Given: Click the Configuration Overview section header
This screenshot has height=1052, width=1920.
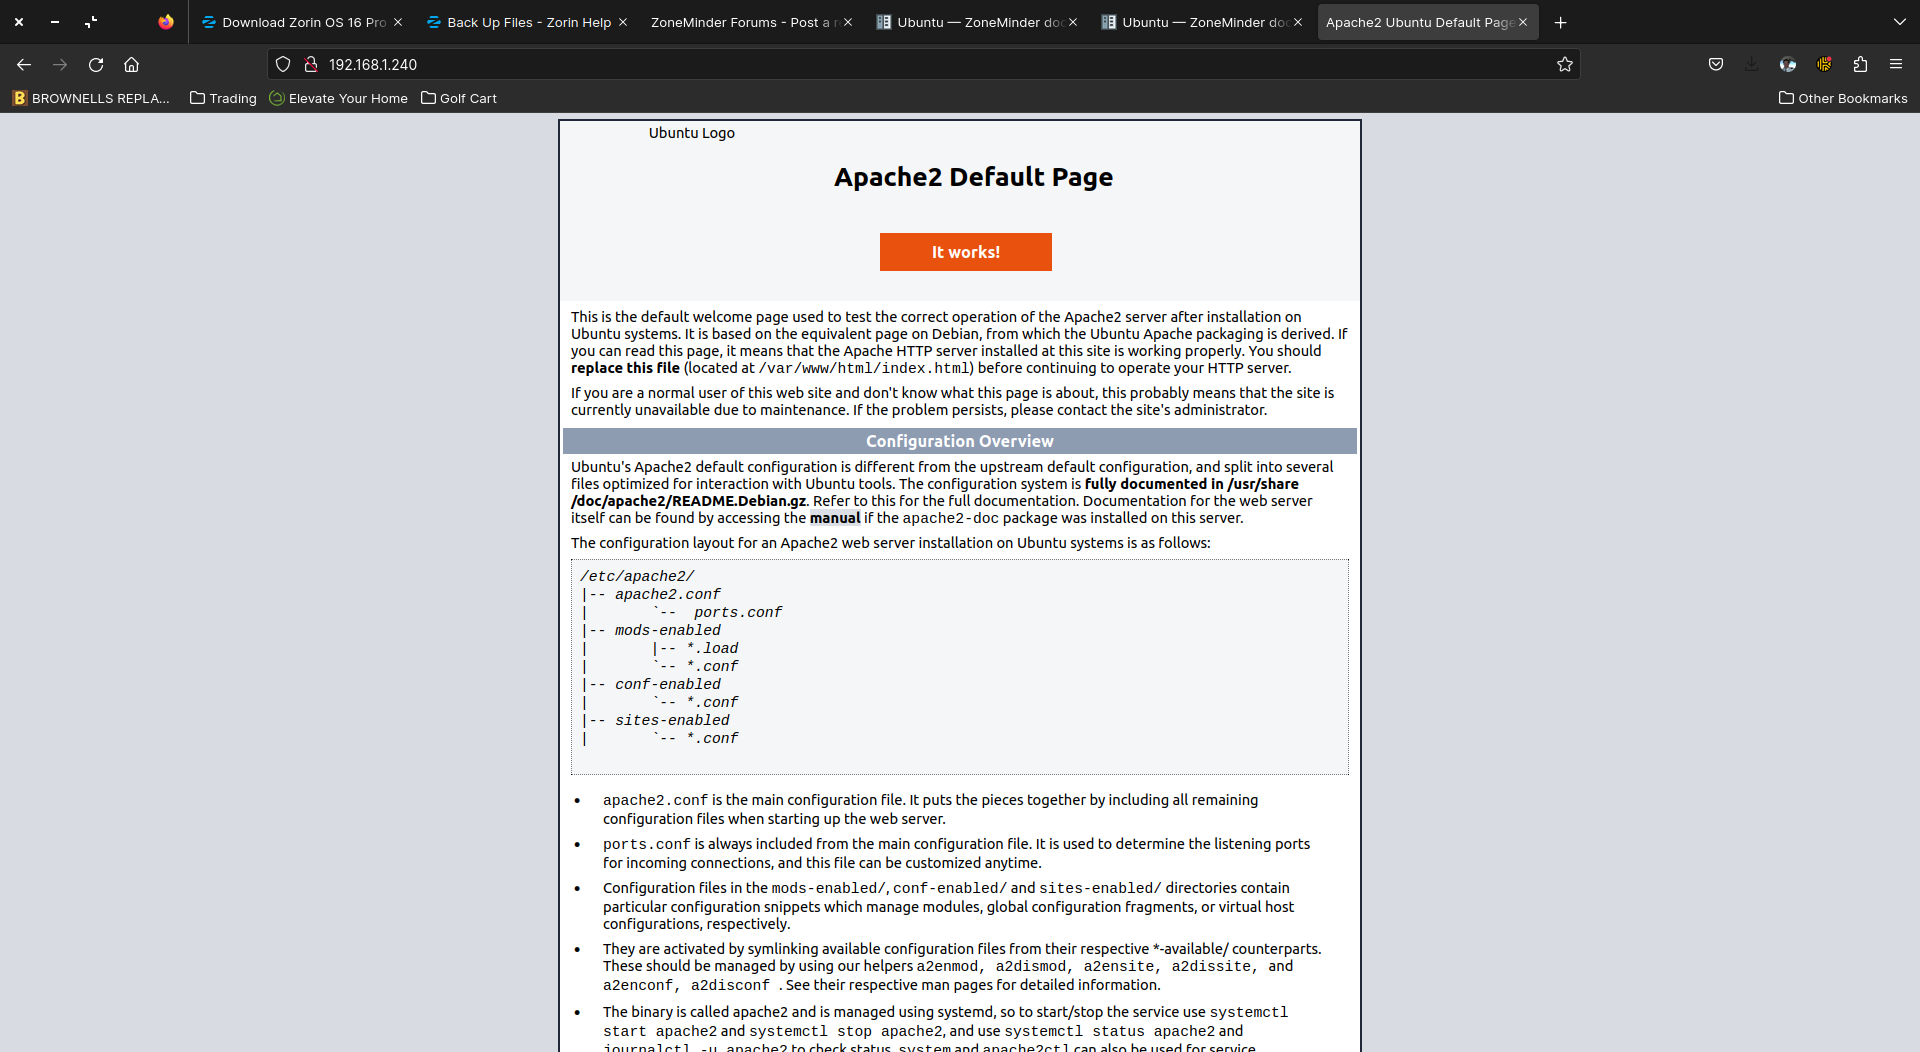Looking at the screenshot, I should [960, 441].
